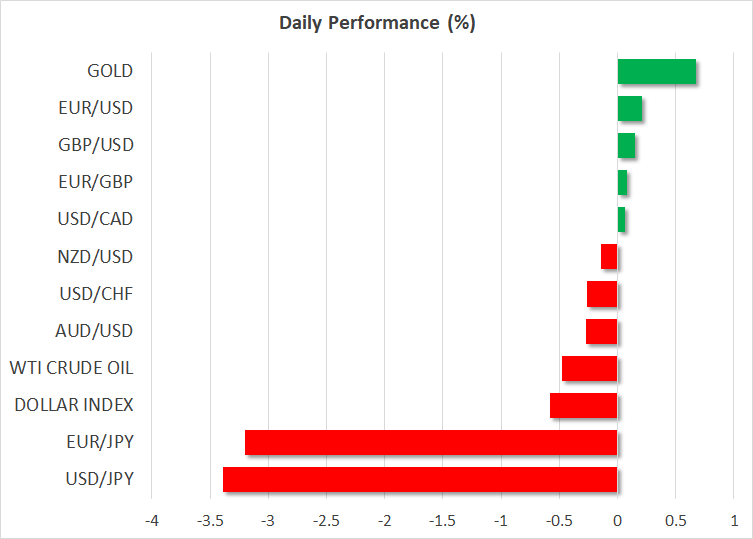Select the USD/JPY category label

pyautogui.click(x=100, y=479)
